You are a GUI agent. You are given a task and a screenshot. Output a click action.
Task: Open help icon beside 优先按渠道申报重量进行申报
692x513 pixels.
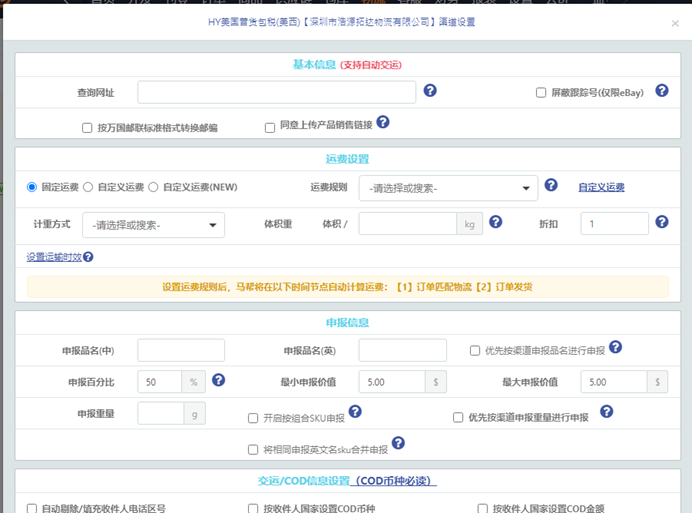[607, 411]
